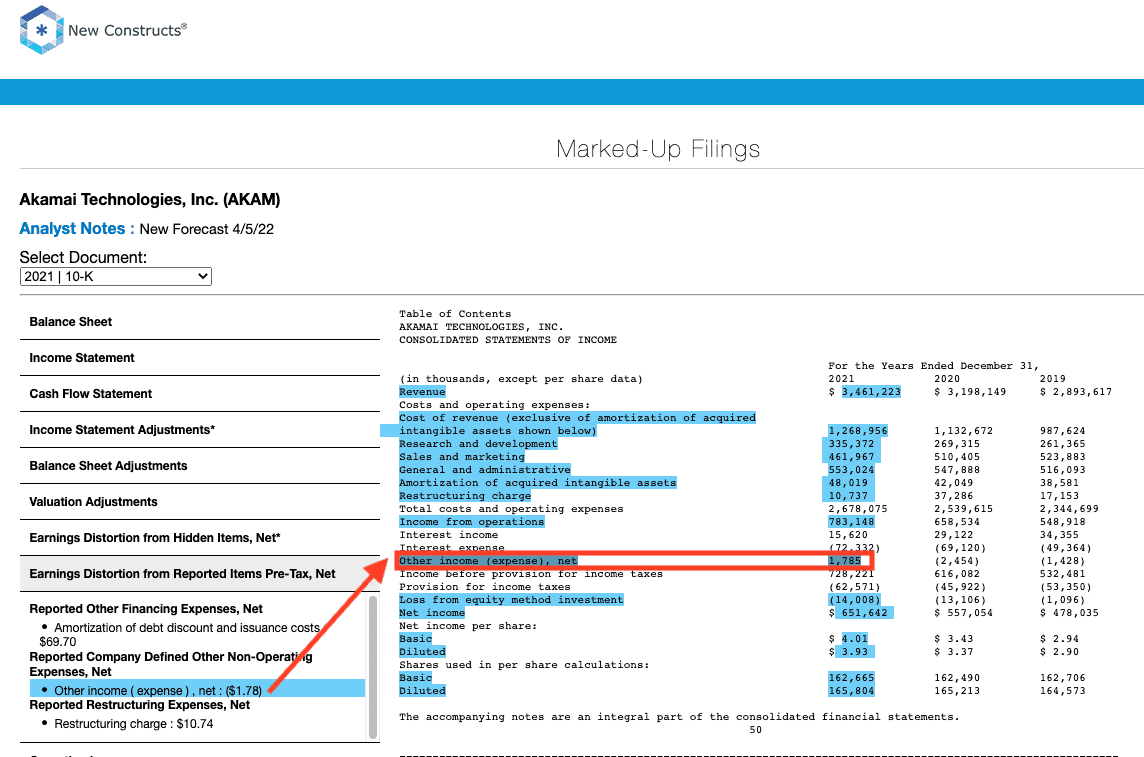Click the left panel vertical scrollbar

point(374,667)
